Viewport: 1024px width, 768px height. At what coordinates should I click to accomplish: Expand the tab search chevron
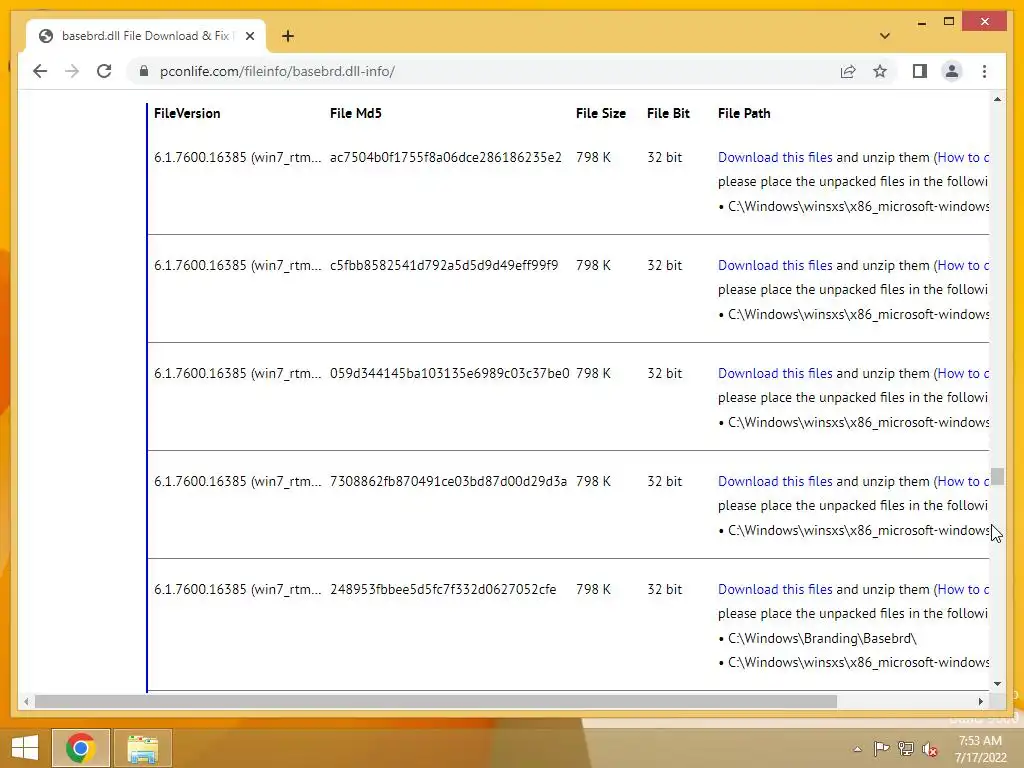pos(884,36)
